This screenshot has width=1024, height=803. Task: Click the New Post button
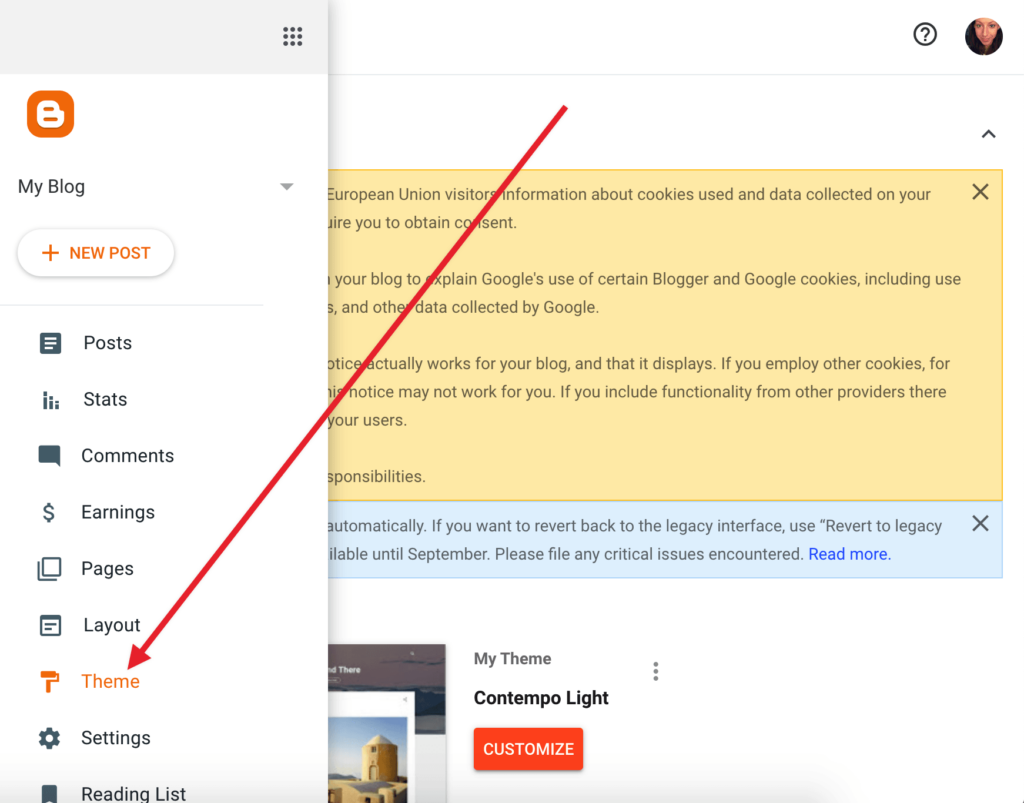coord(95,253)
